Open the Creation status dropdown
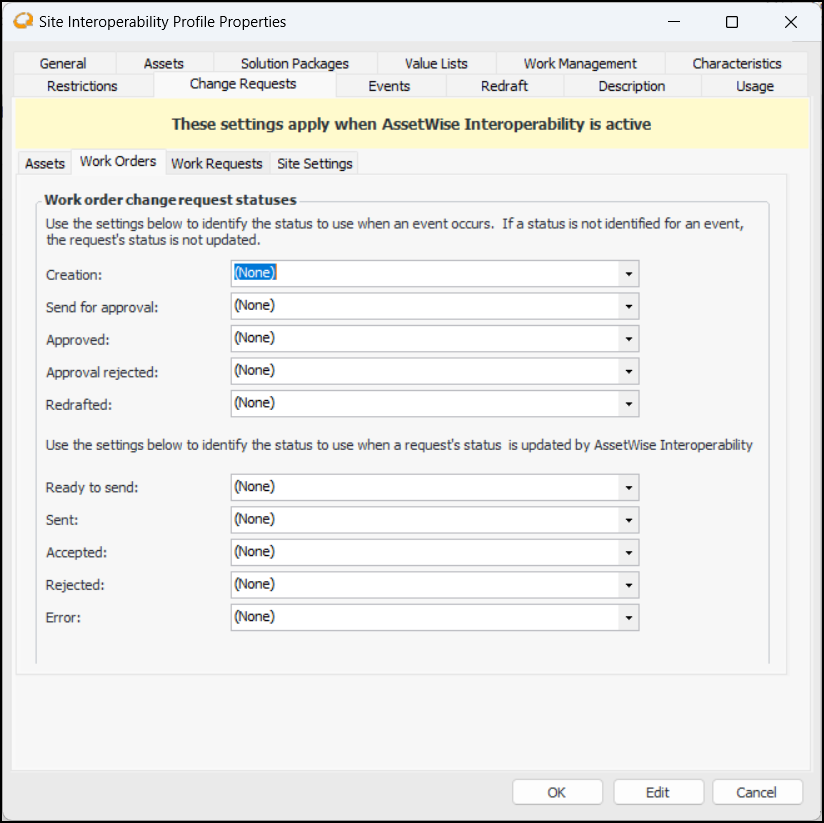 click(x=628, y=273)
